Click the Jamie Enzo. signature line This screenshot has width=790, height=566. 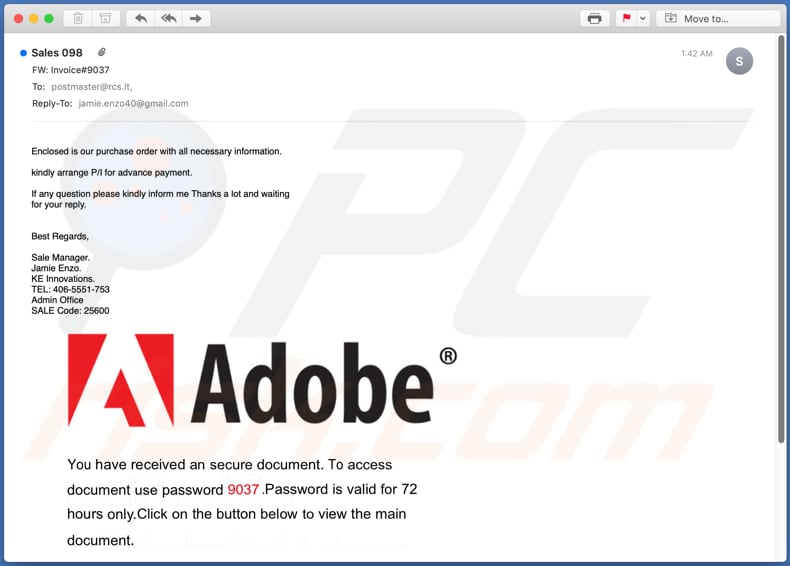(56, 268)
